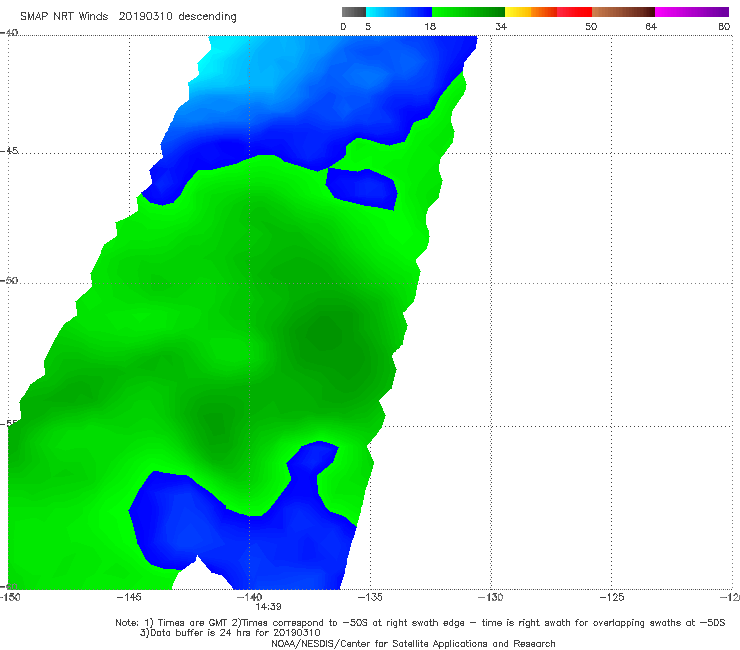Viewport: 740px width, 650px height.
Task: Click the '64' label under the color bar
Action: [x=651, y=27]
